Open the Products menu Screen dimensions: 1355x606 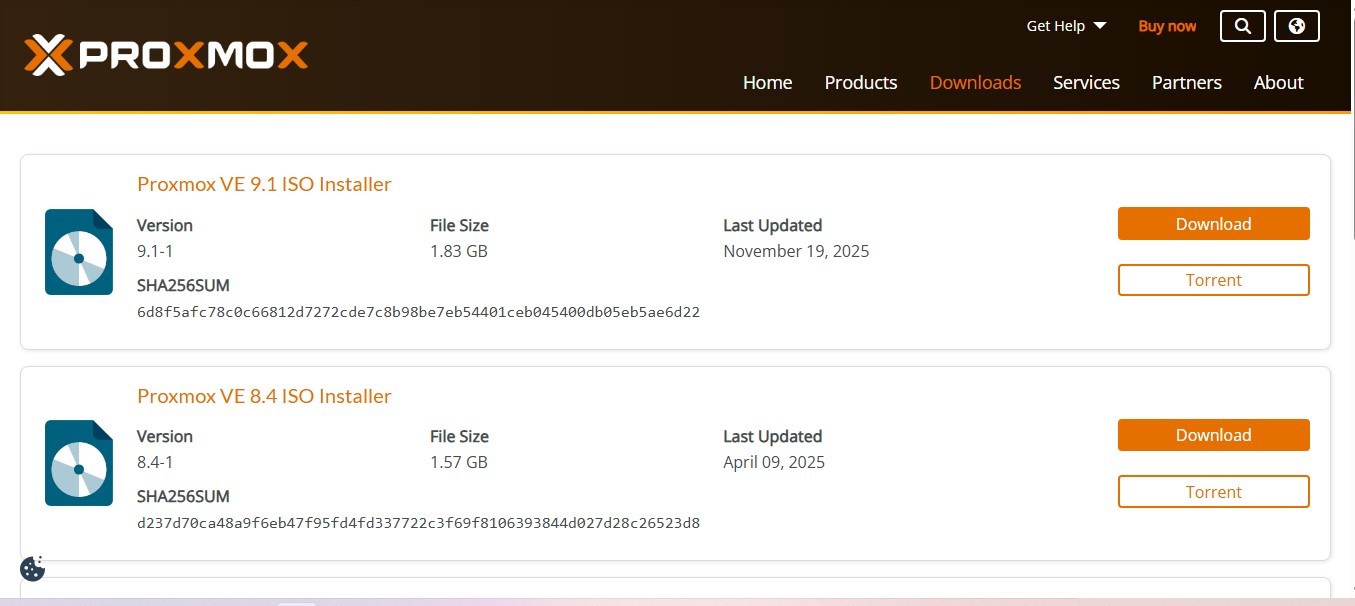(860, 83)
